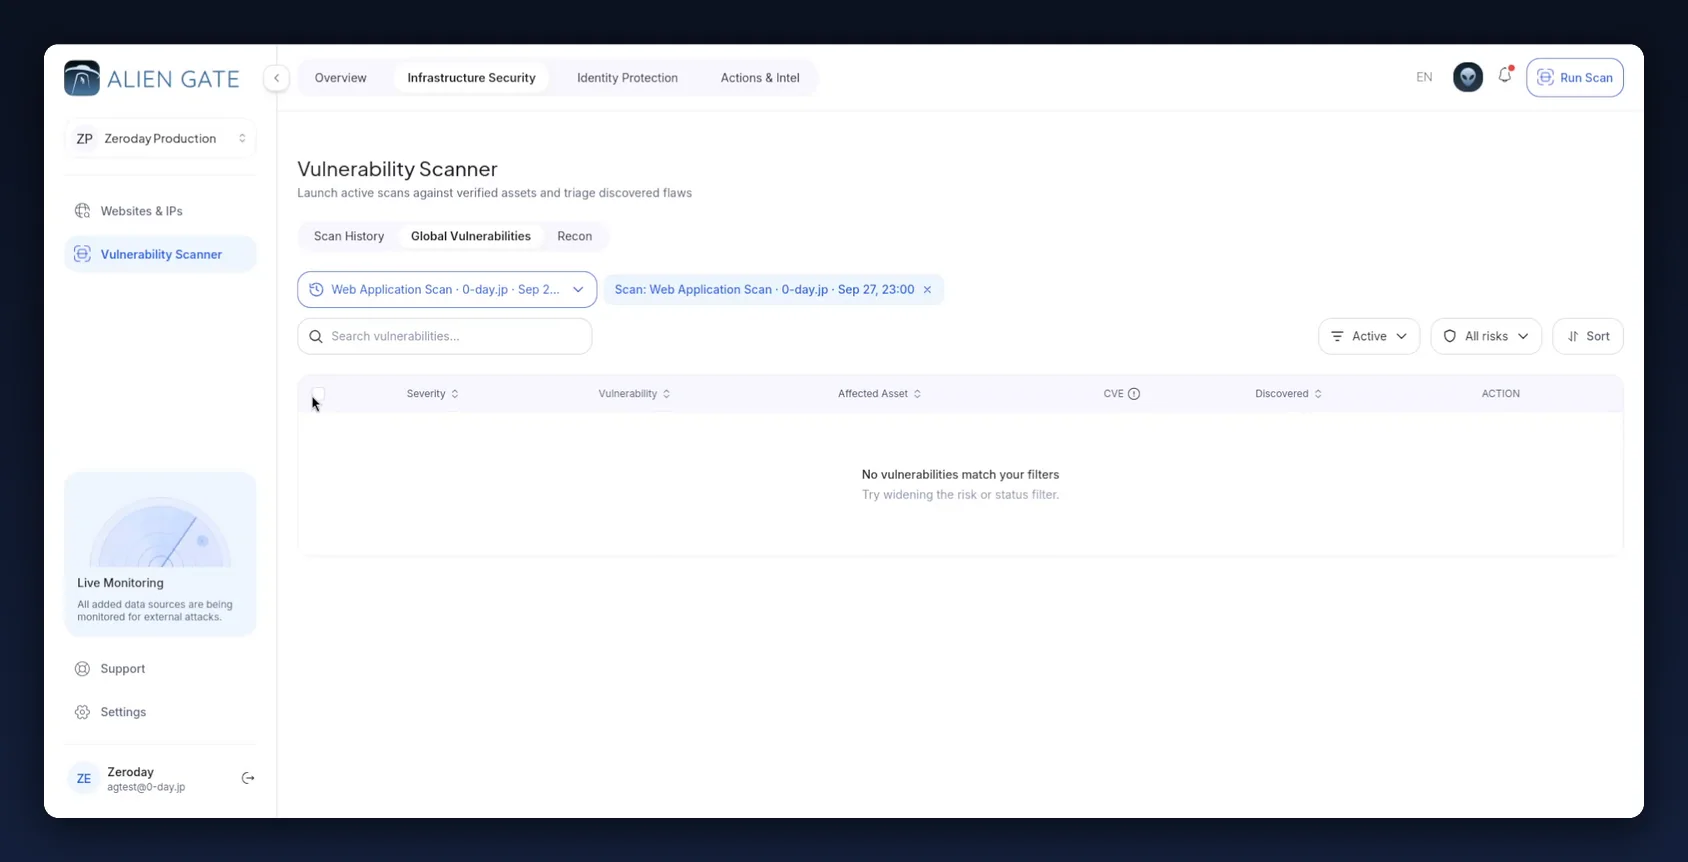Open the Infrastructure Security tab
This screenshot has height=862, width=1688.
471,78
